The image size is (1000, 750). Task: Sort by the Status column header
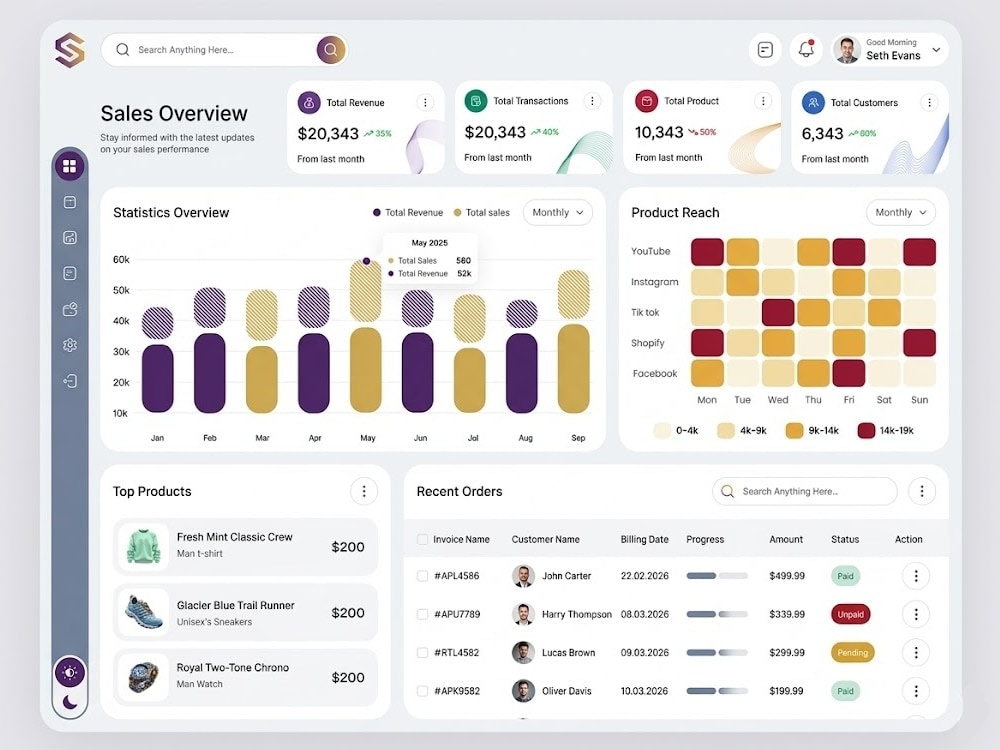pos(845,540)
